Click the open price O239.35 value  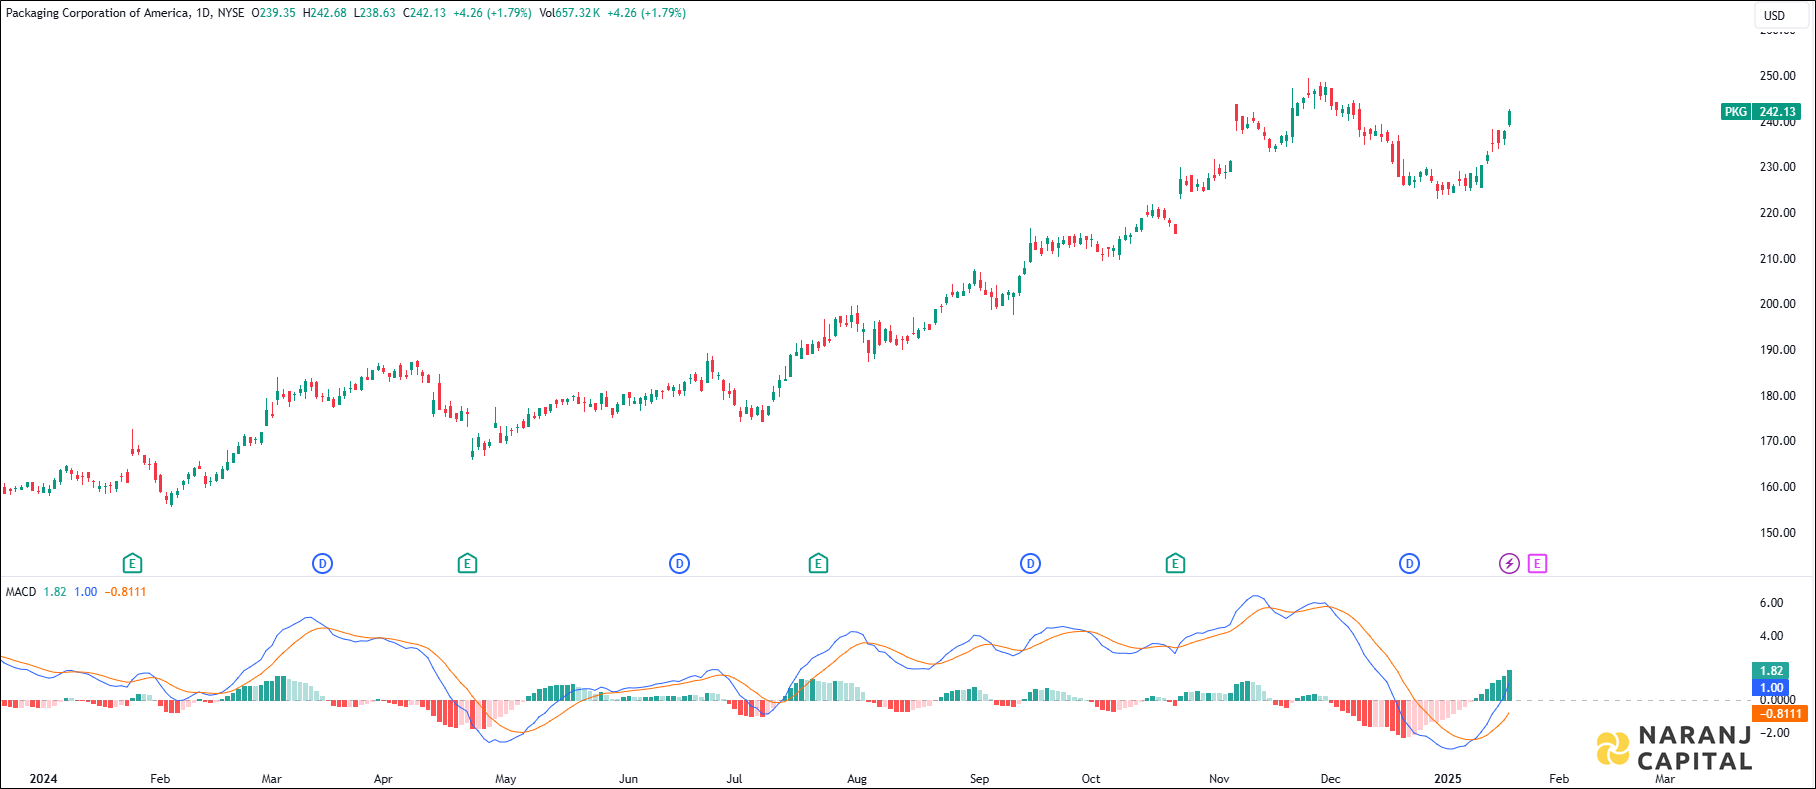[x=273, y=13]
